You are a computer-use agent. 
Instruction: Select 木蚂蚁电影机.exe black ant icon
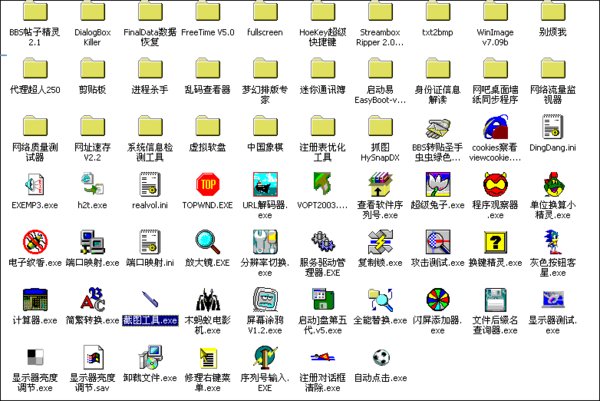207,300
